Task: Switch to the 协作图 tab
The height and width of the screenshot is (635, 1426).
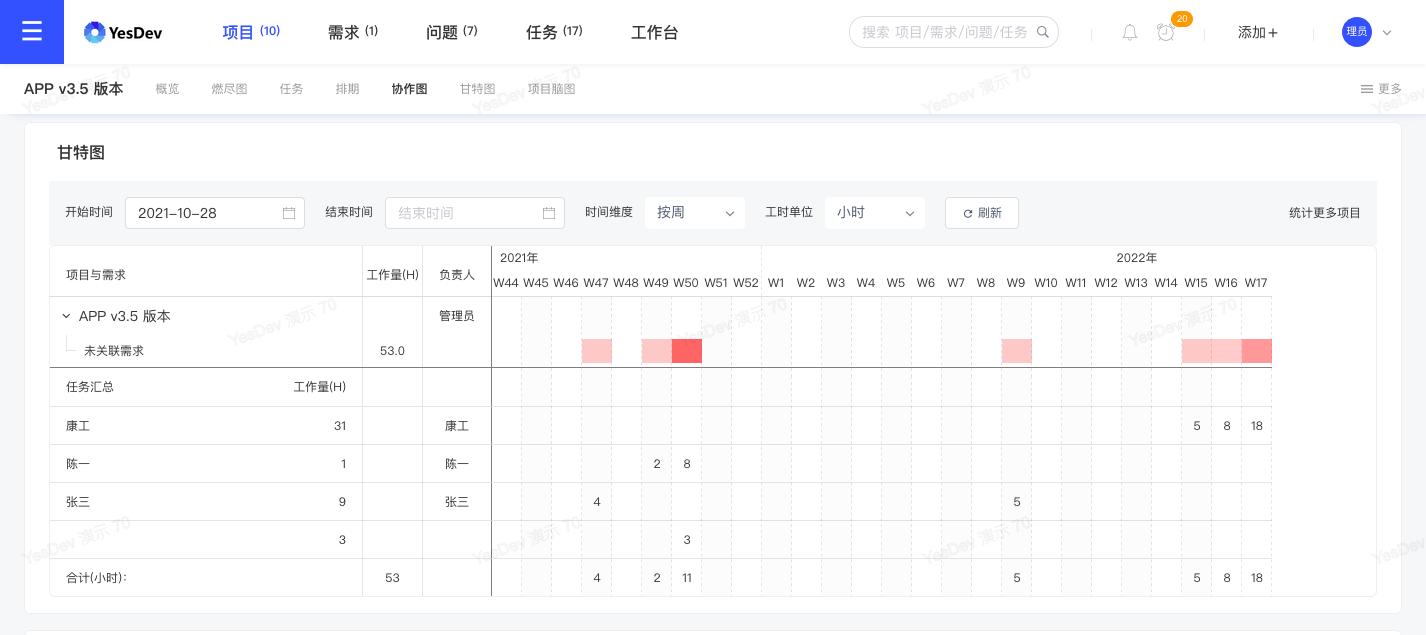Action: pyautogui.click(x=409, y=89)
